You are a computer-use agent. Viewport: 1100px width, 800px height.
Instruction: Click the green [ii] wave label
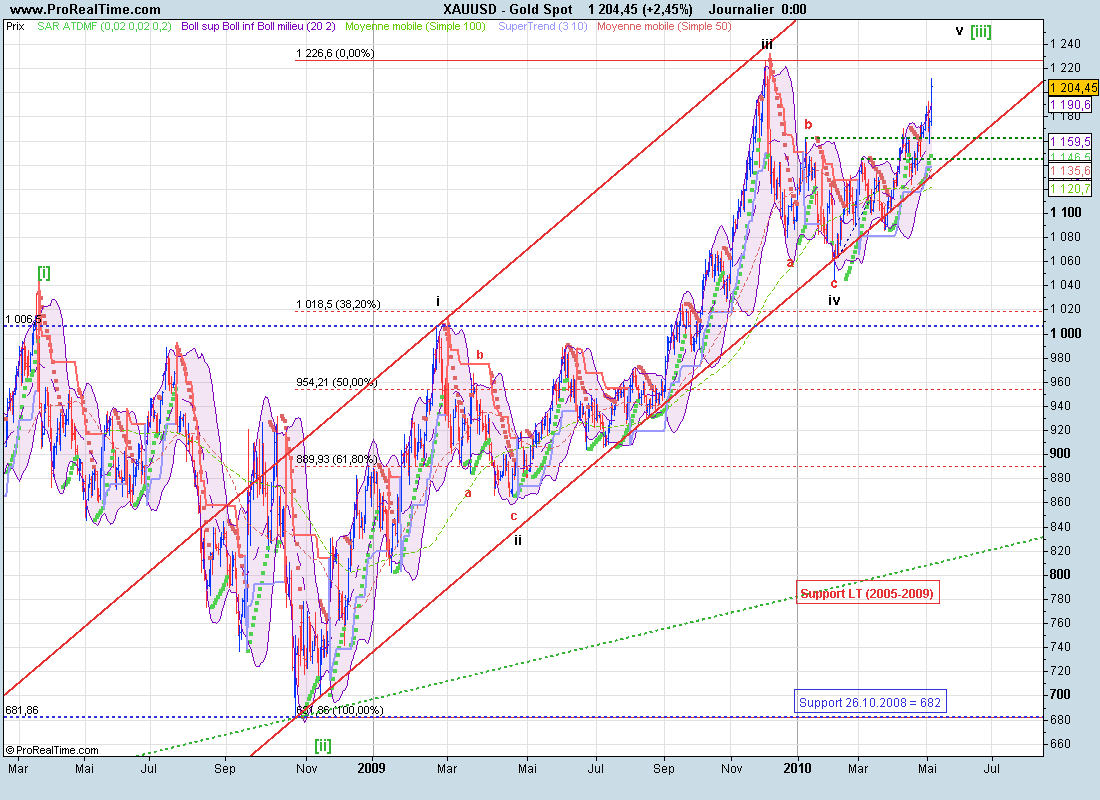(323, 745)
